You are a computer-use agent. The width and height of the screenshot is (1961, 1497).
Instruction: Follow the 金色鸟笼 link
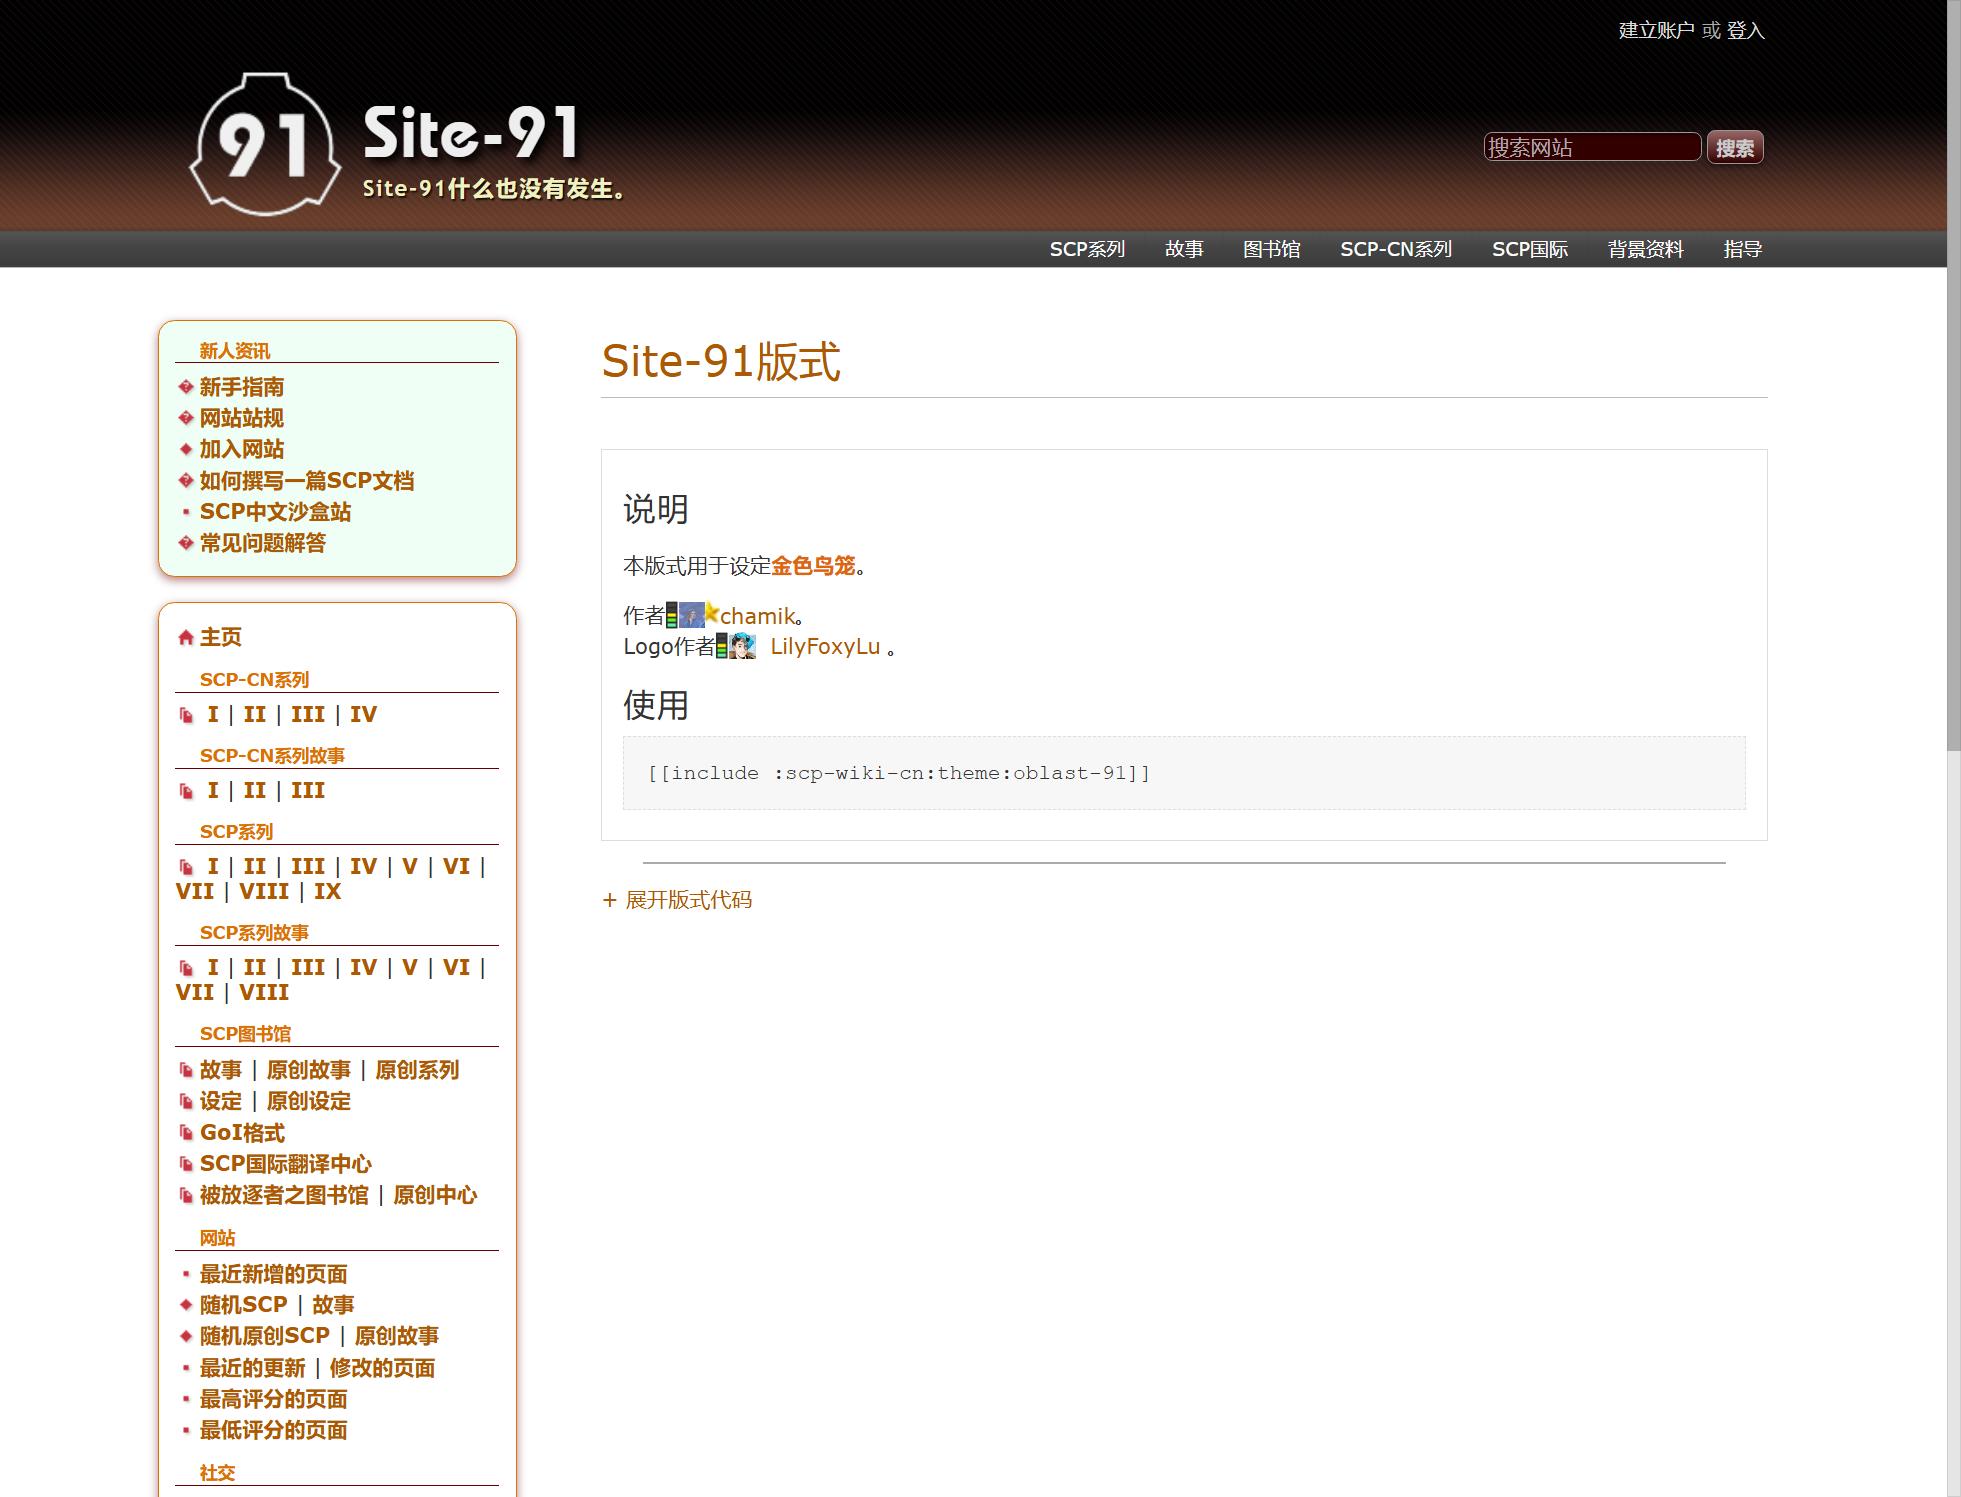813,566
